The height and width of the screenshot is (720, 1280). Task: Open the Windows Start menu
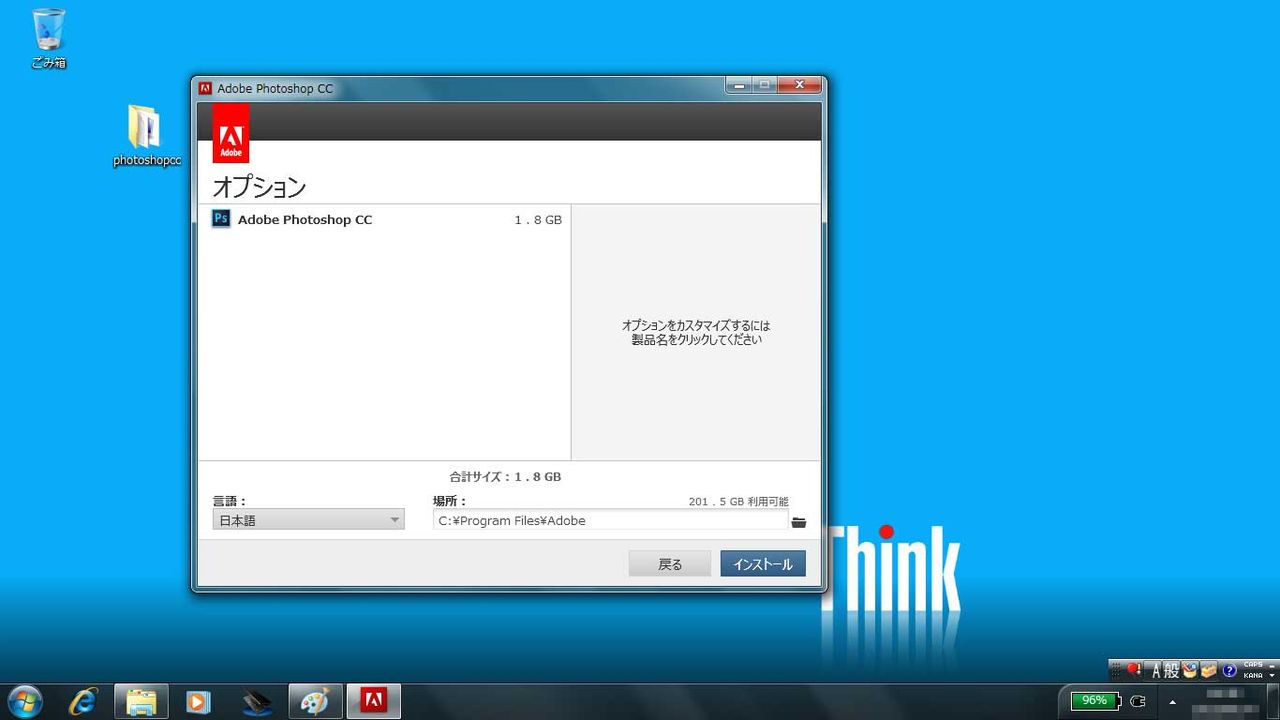pyautogui.click(x=24, y=701)
